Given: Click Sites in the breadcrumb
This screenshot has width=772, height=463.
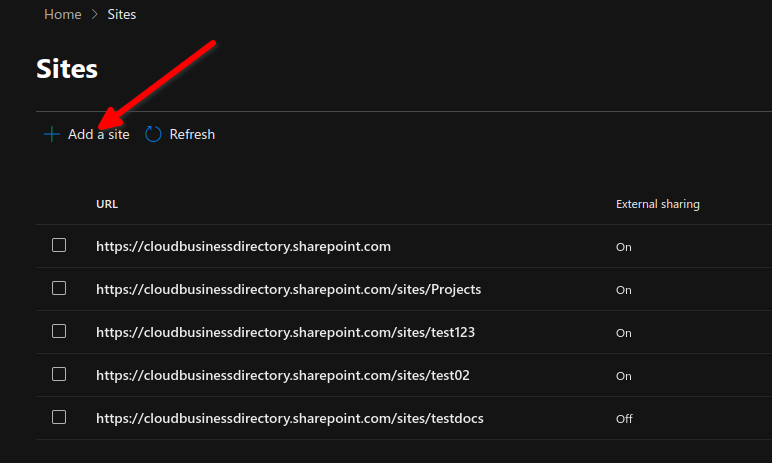Looking at the screenshot, I should (x=122, y=15).
